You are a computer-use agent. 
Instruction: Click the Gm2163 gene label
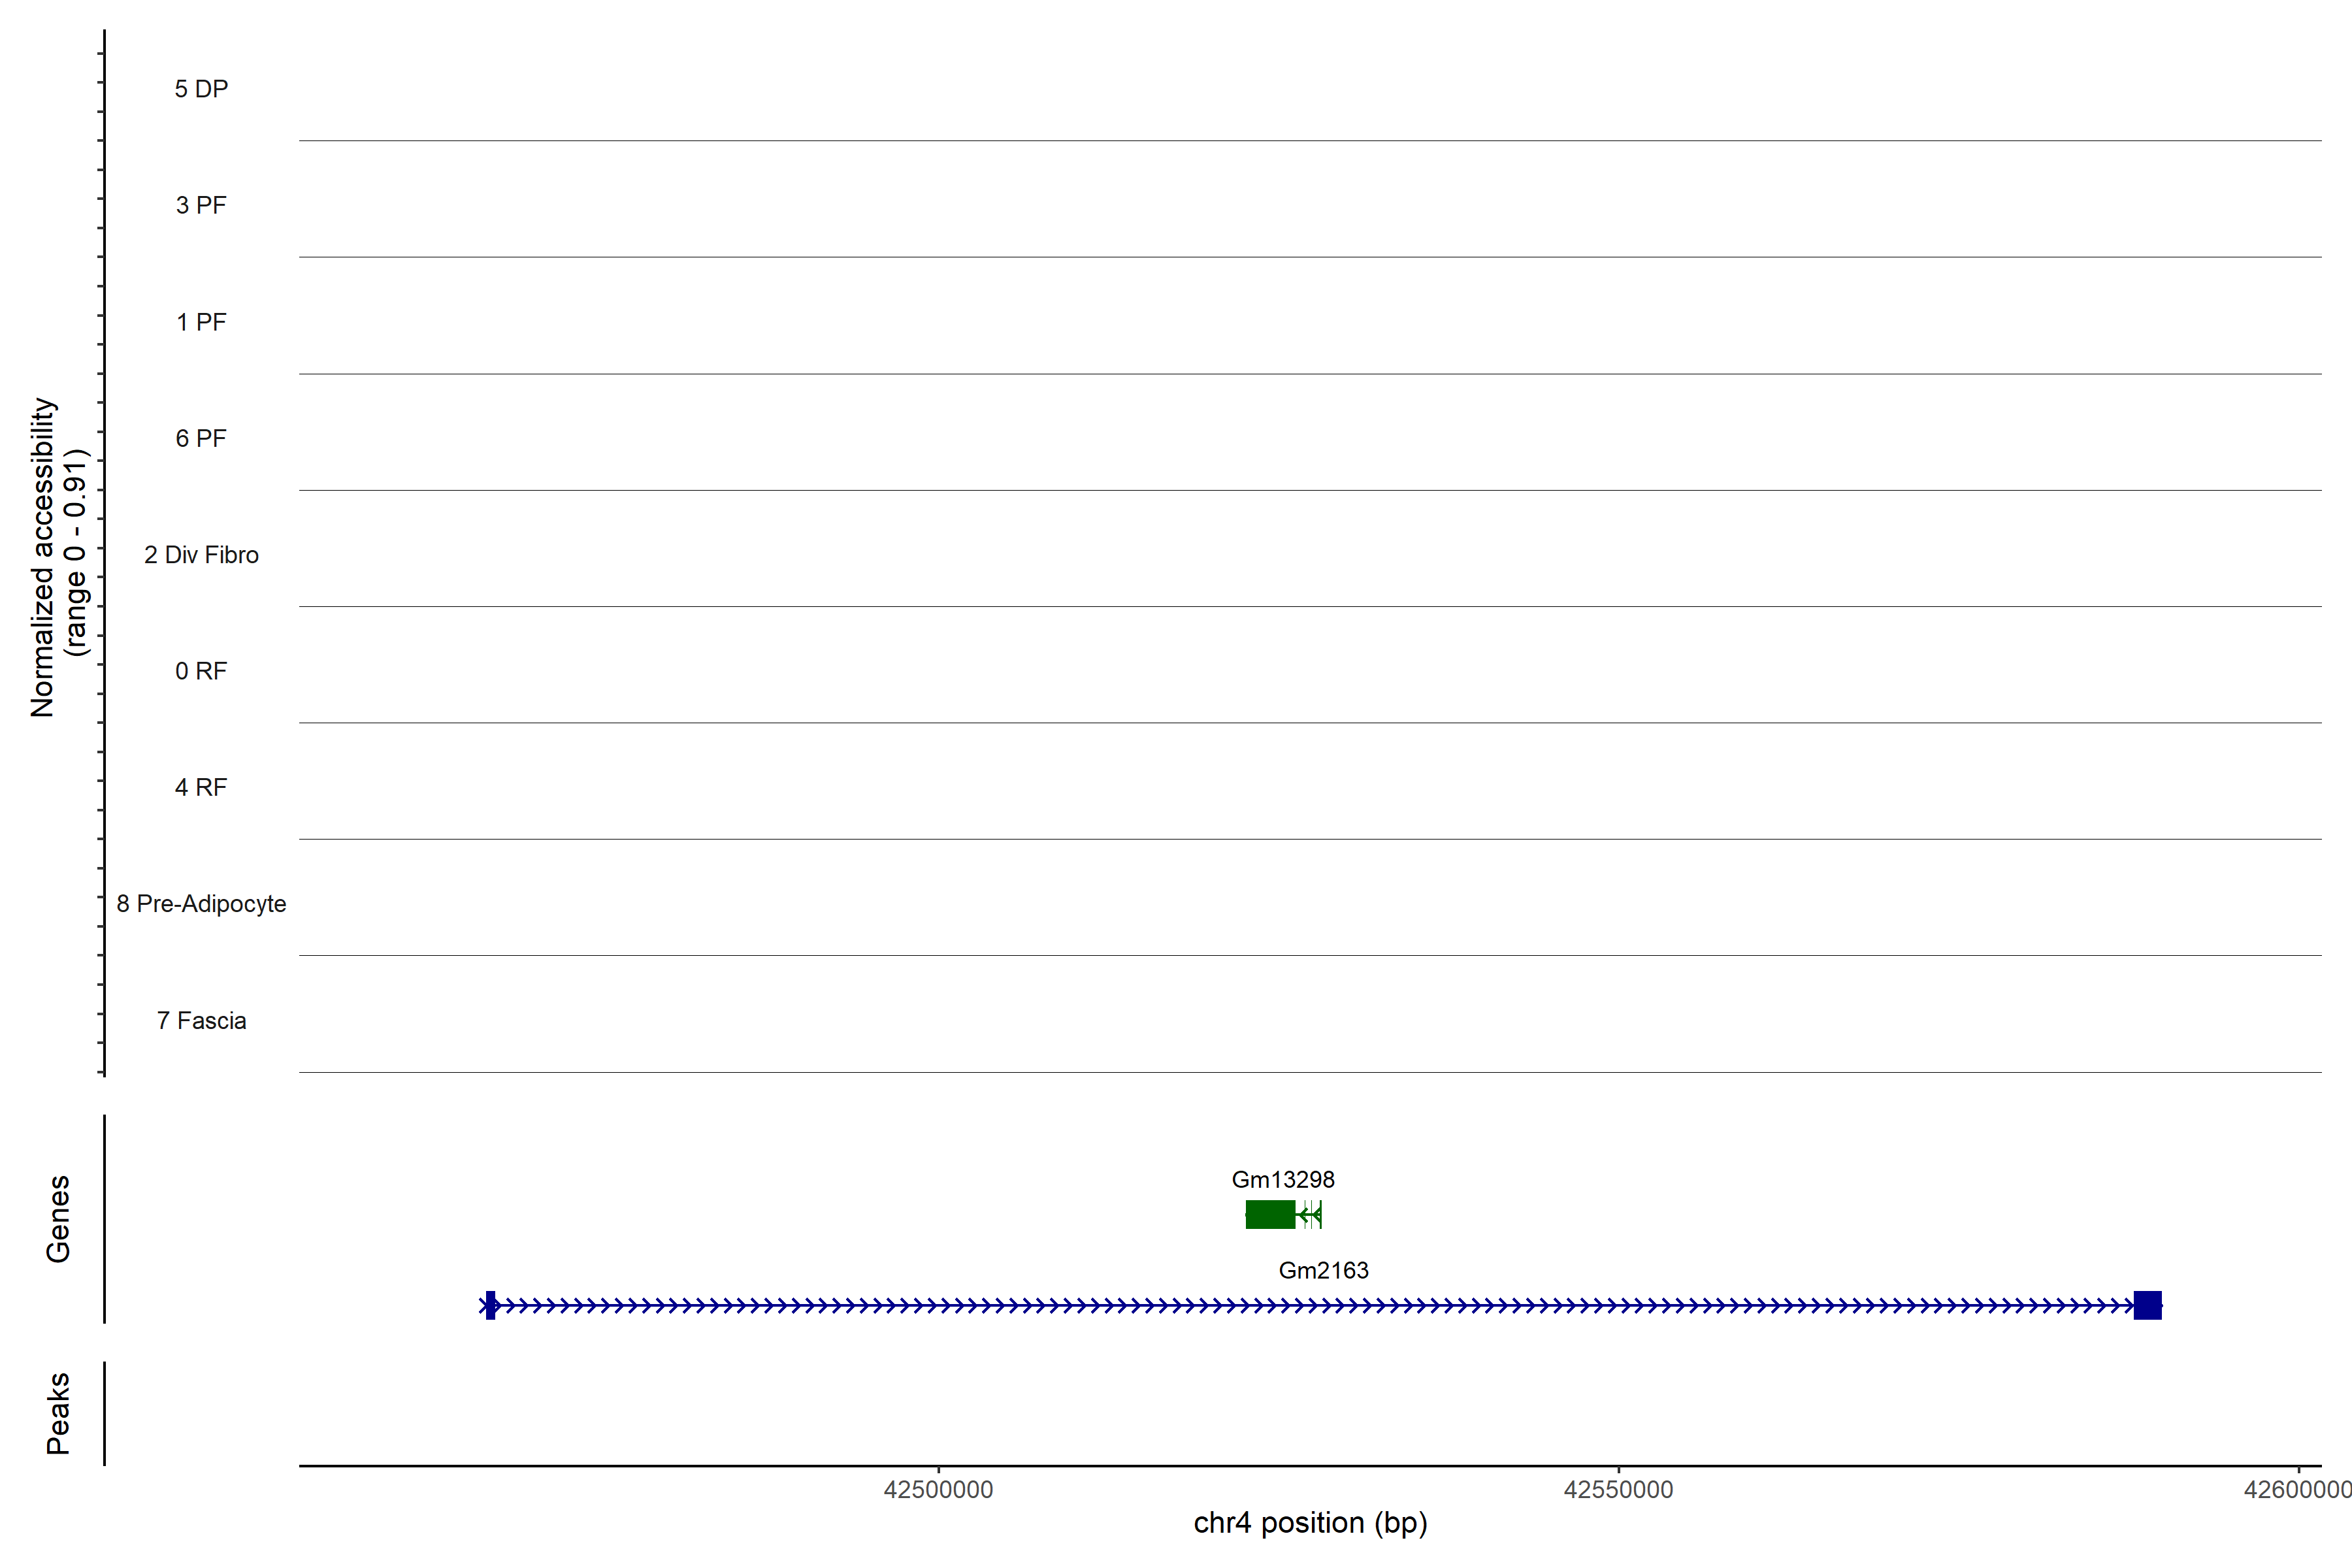coord(1323,1270)
